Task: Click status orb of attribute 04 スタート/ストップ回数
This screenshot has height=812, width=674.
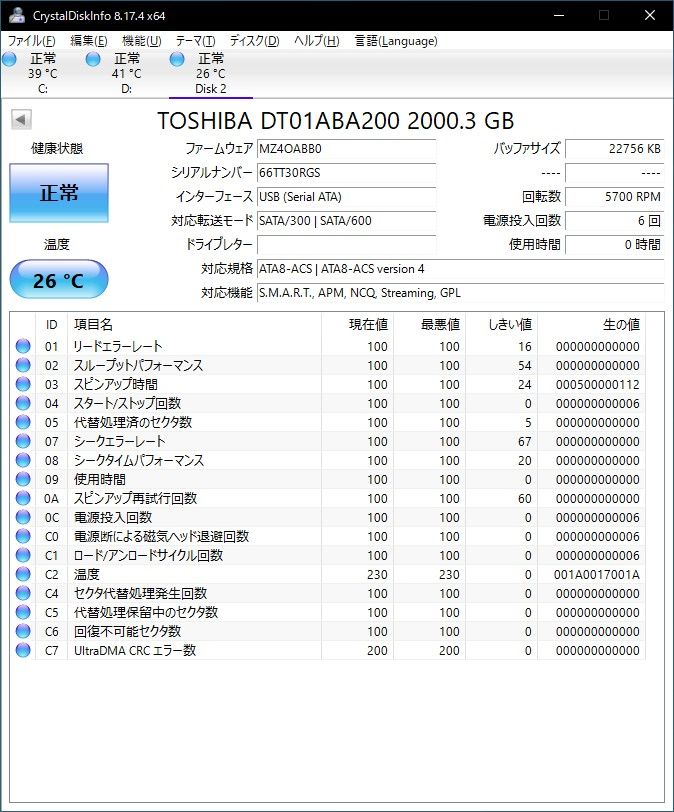Action: pos(23,403)
